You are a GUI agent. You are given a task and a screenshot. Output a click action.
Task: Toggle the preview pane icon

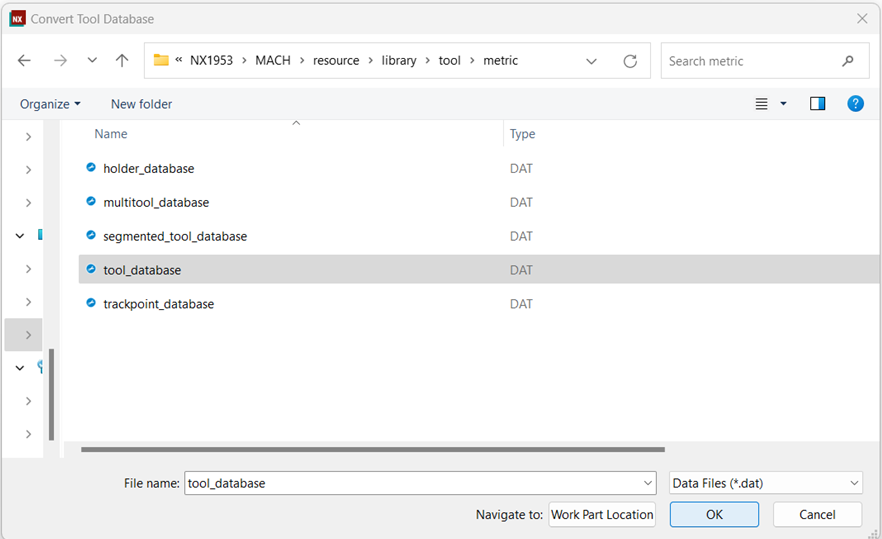pos(817,104)
